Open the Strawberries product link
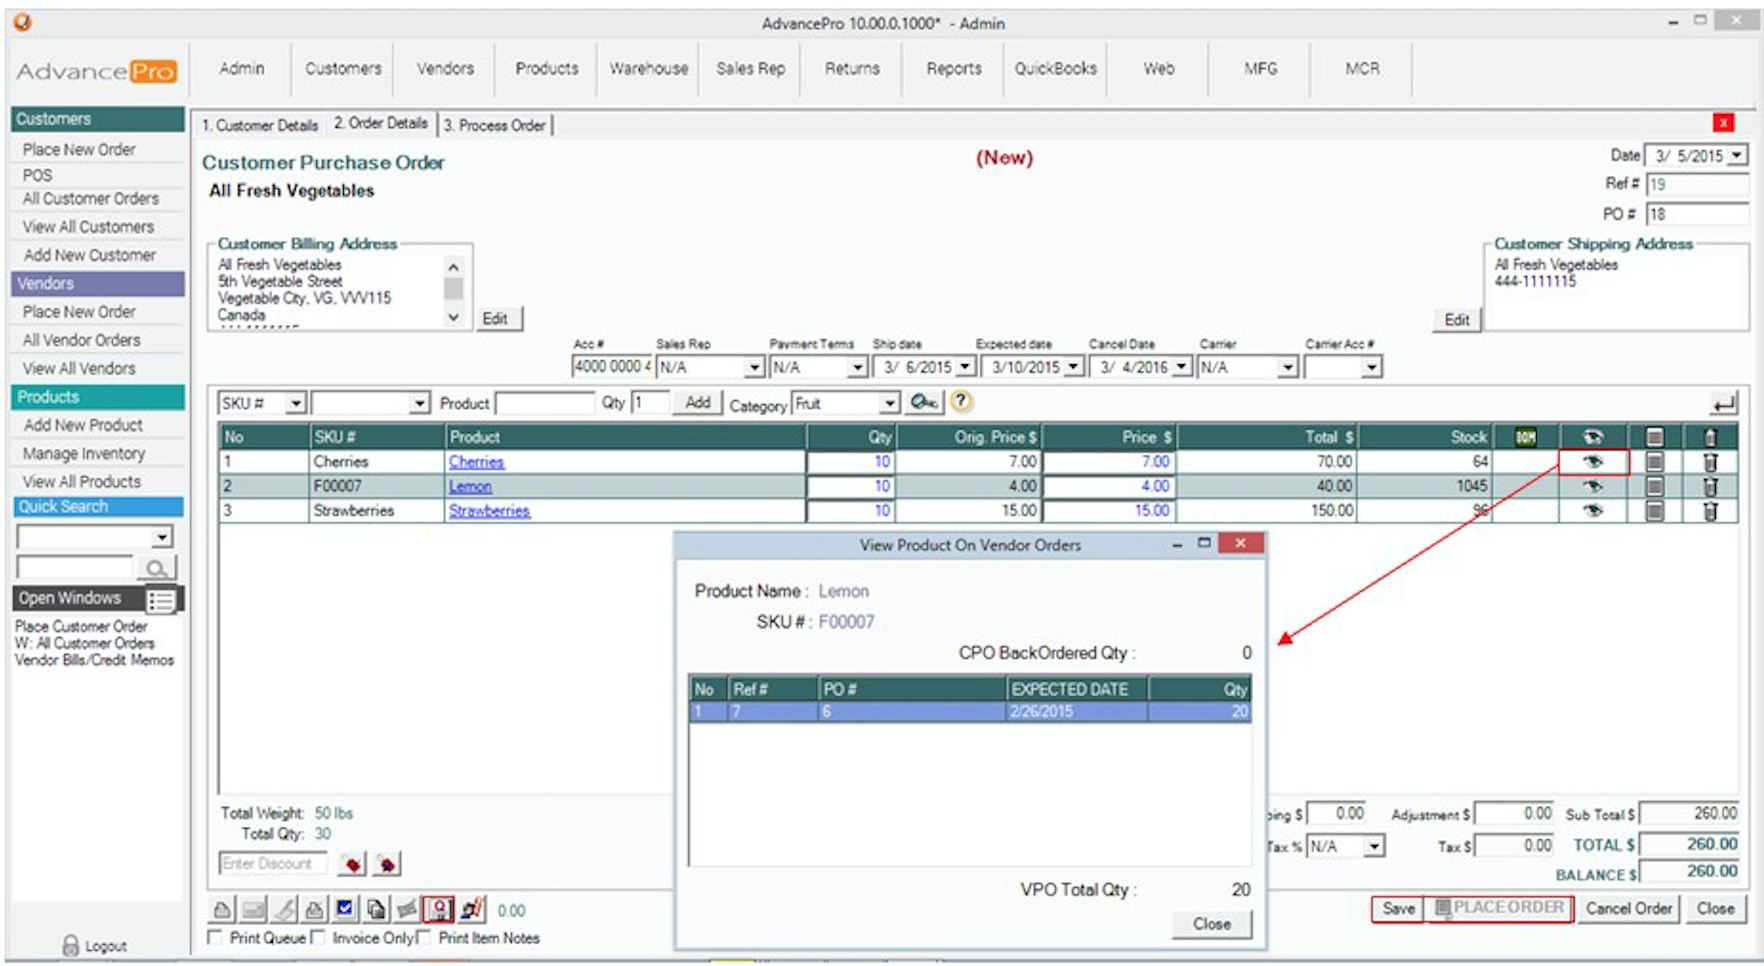Screen dimensions: 1764x966 pyautogui.click(x=489, y=511)
